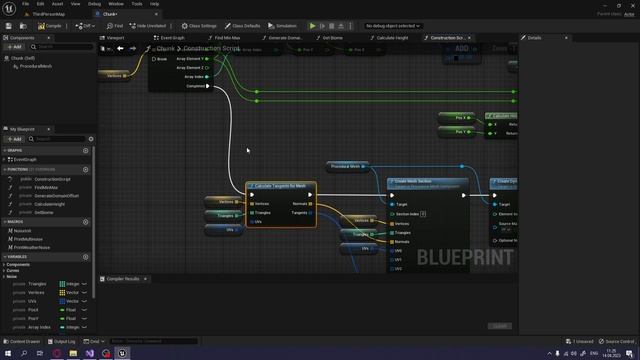This screenshot has width=640, height=360.
Task: Navigate forward with graph forward arrow
Action: [133, 49]
